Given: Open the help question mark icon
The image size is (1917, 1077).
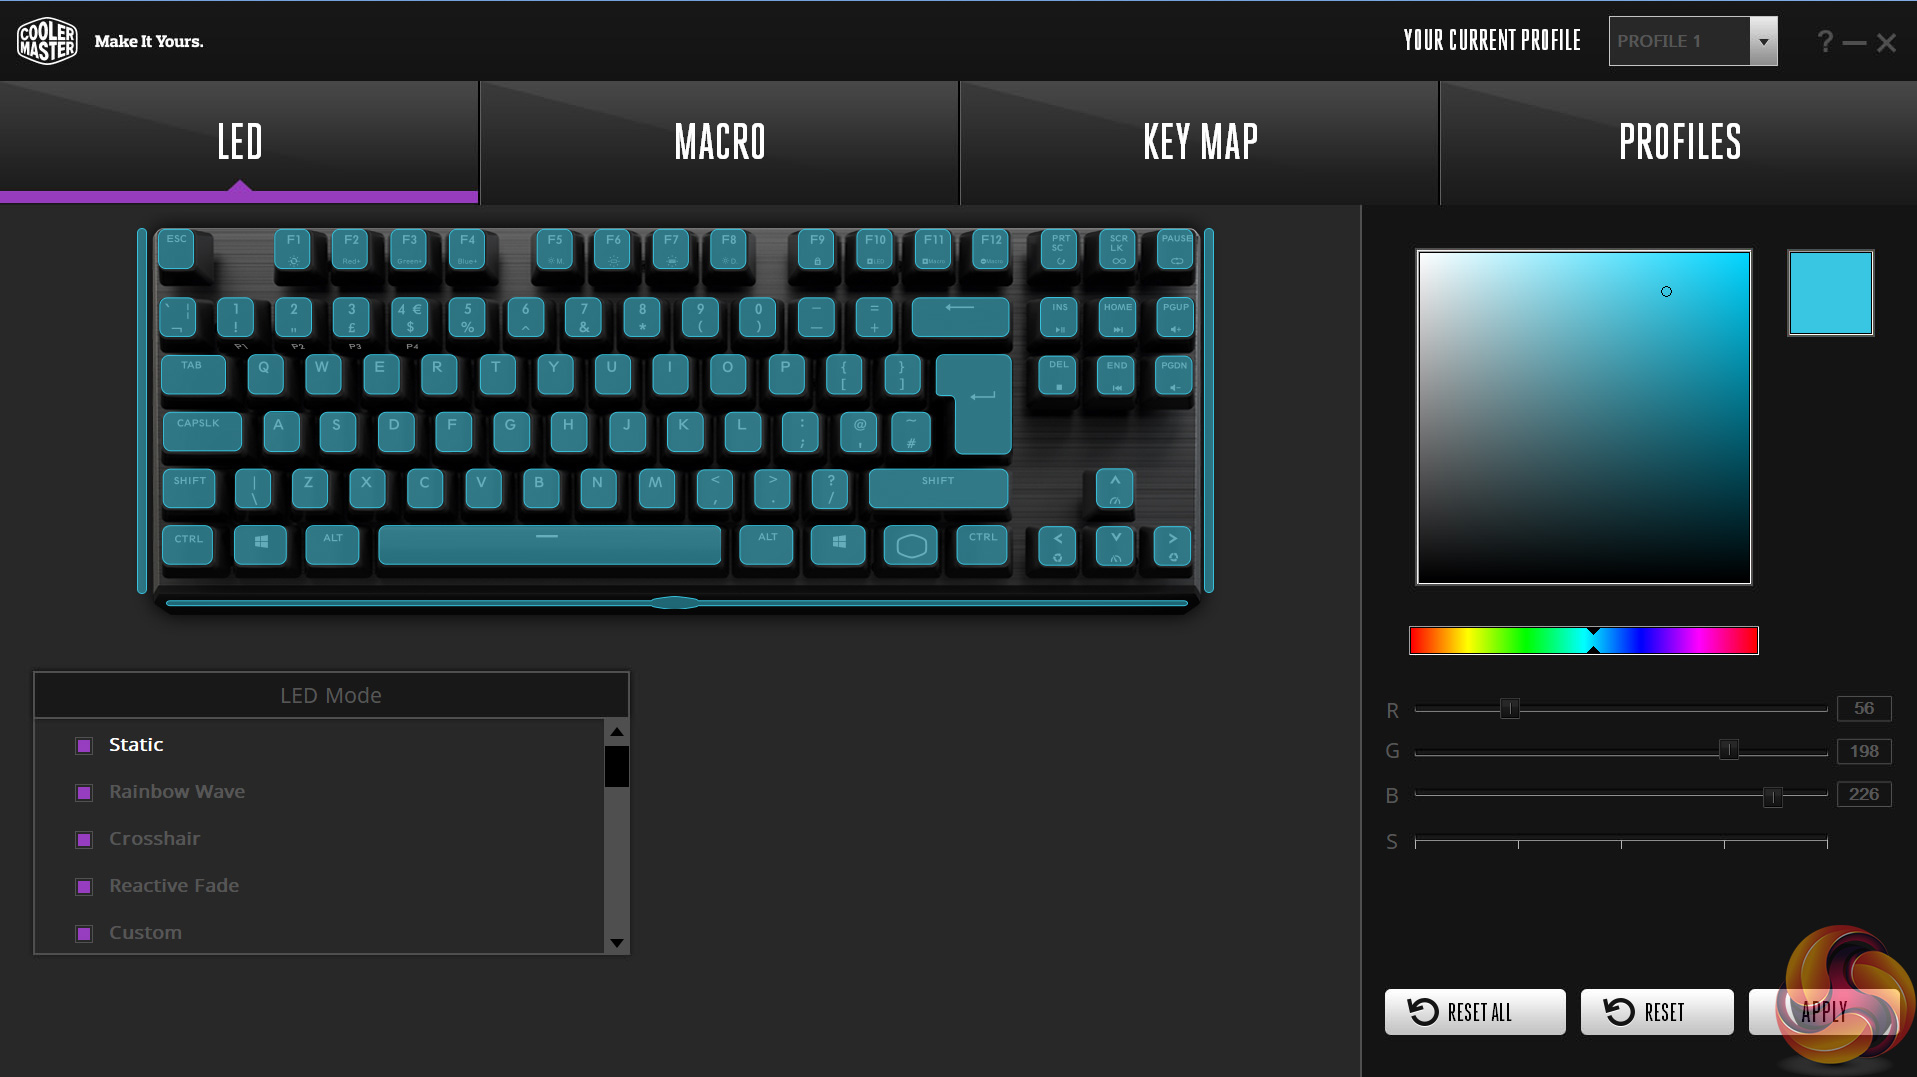Looking at the screenshot, I should coord(1825,42).
